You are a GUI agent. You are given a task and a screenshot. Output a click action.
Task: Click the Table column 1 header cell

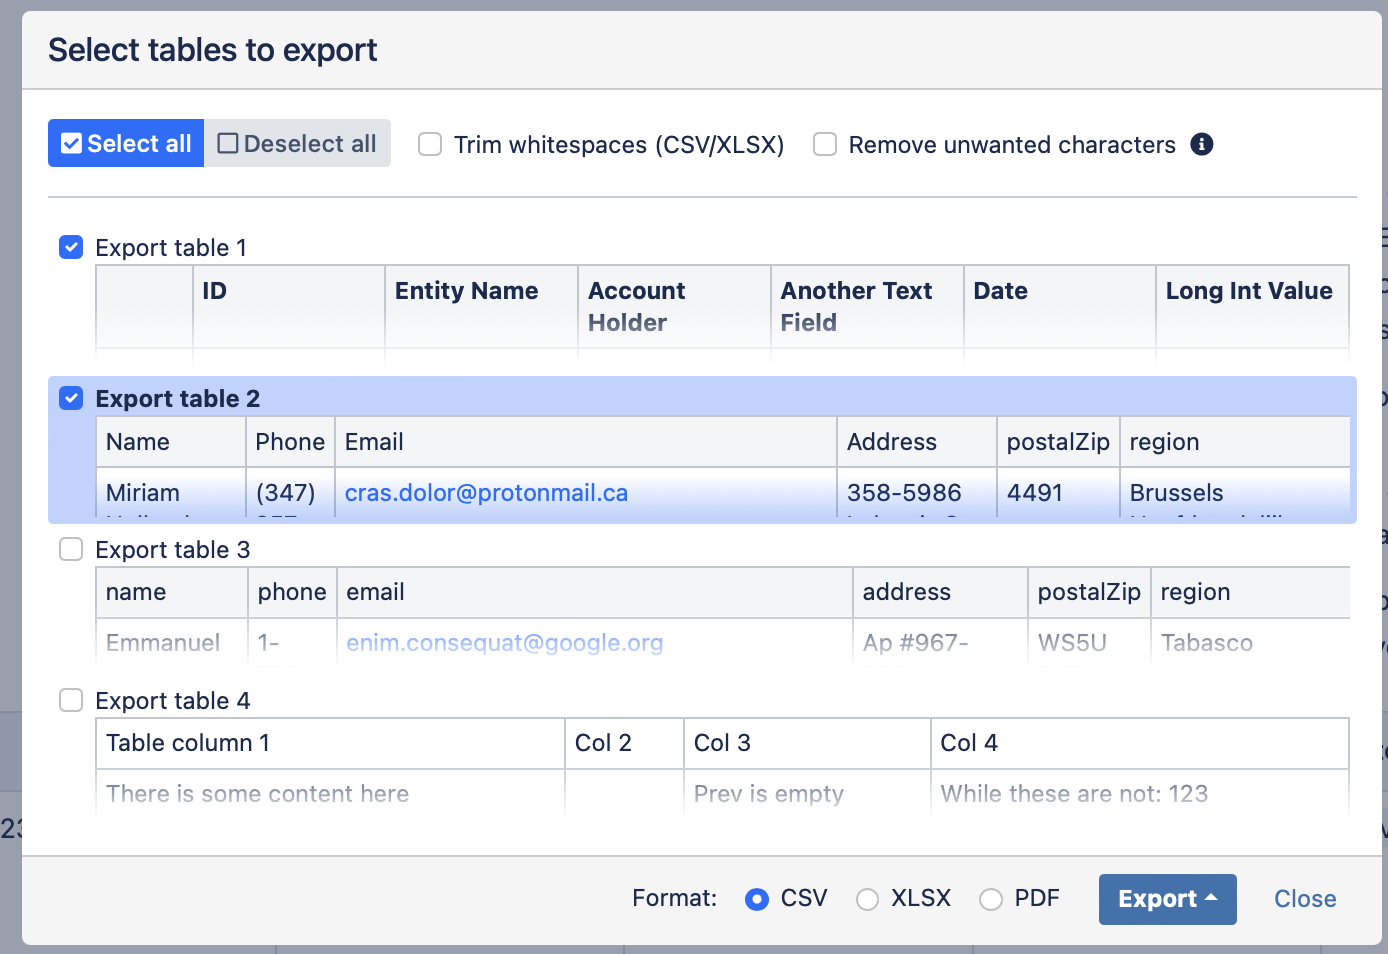[188, 743]
